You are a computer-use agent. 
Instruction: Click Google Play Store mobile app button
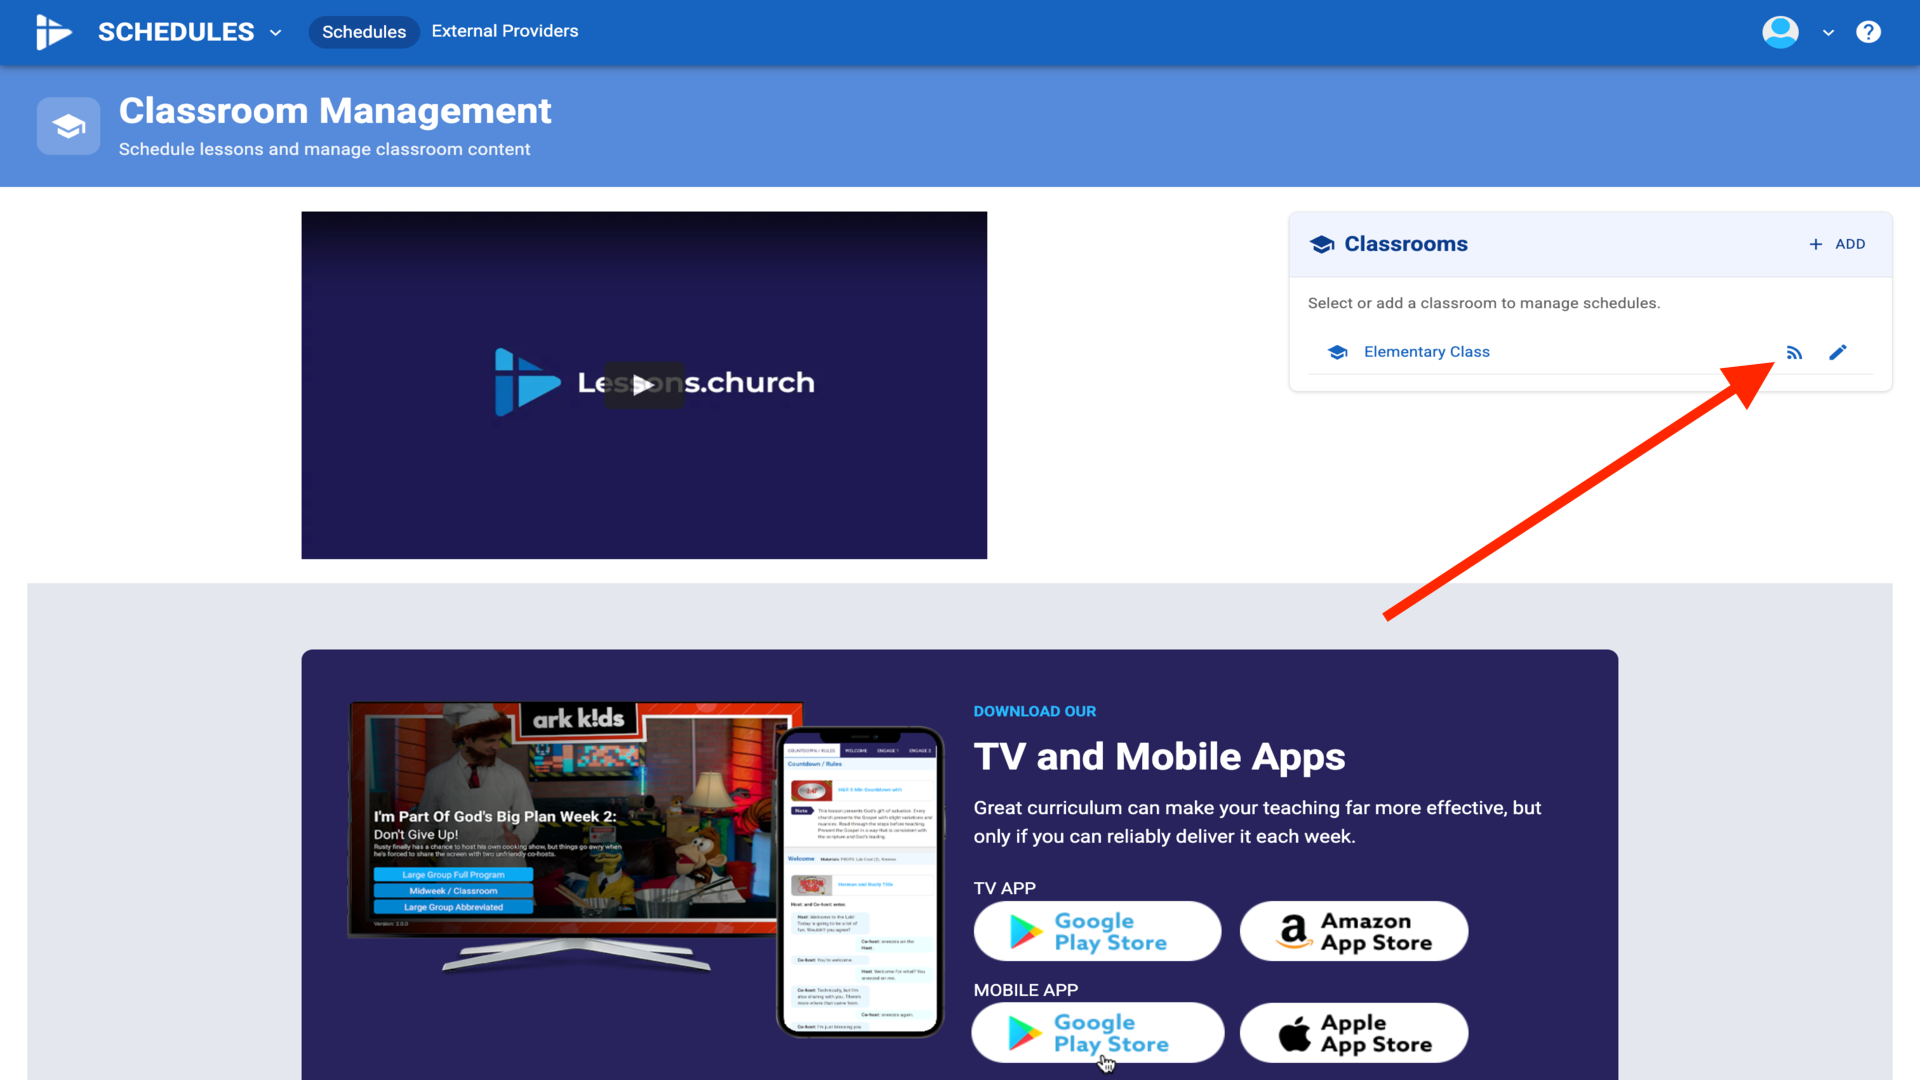click(1097, 1033)
